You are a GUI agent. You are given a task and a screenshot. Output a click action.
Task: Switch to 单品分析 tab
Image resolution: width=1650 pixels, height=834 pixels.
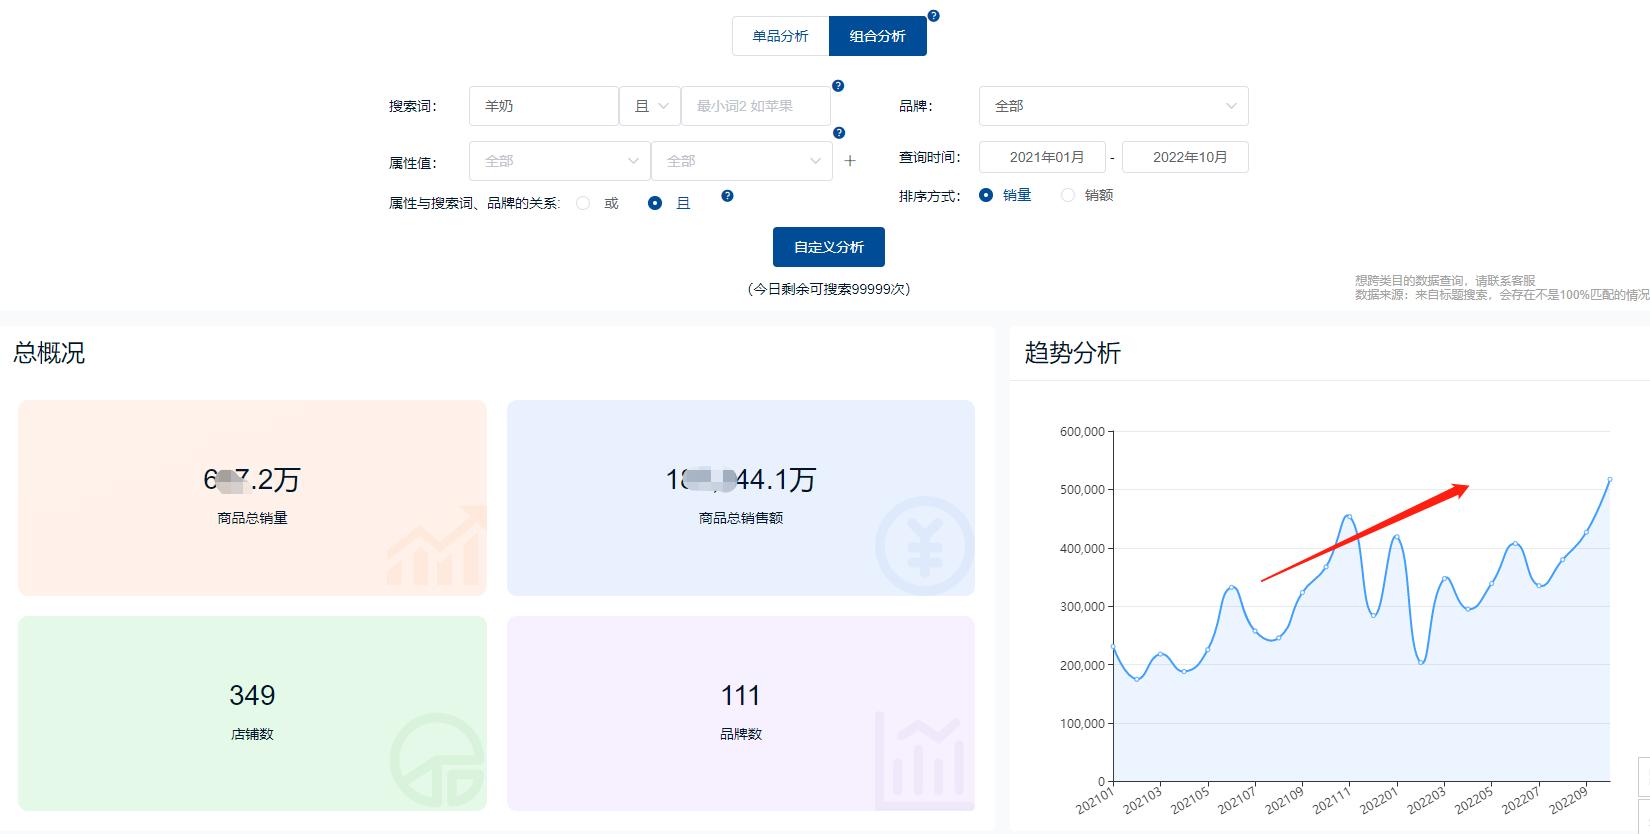pyautogui.click(x=780, y=36)
